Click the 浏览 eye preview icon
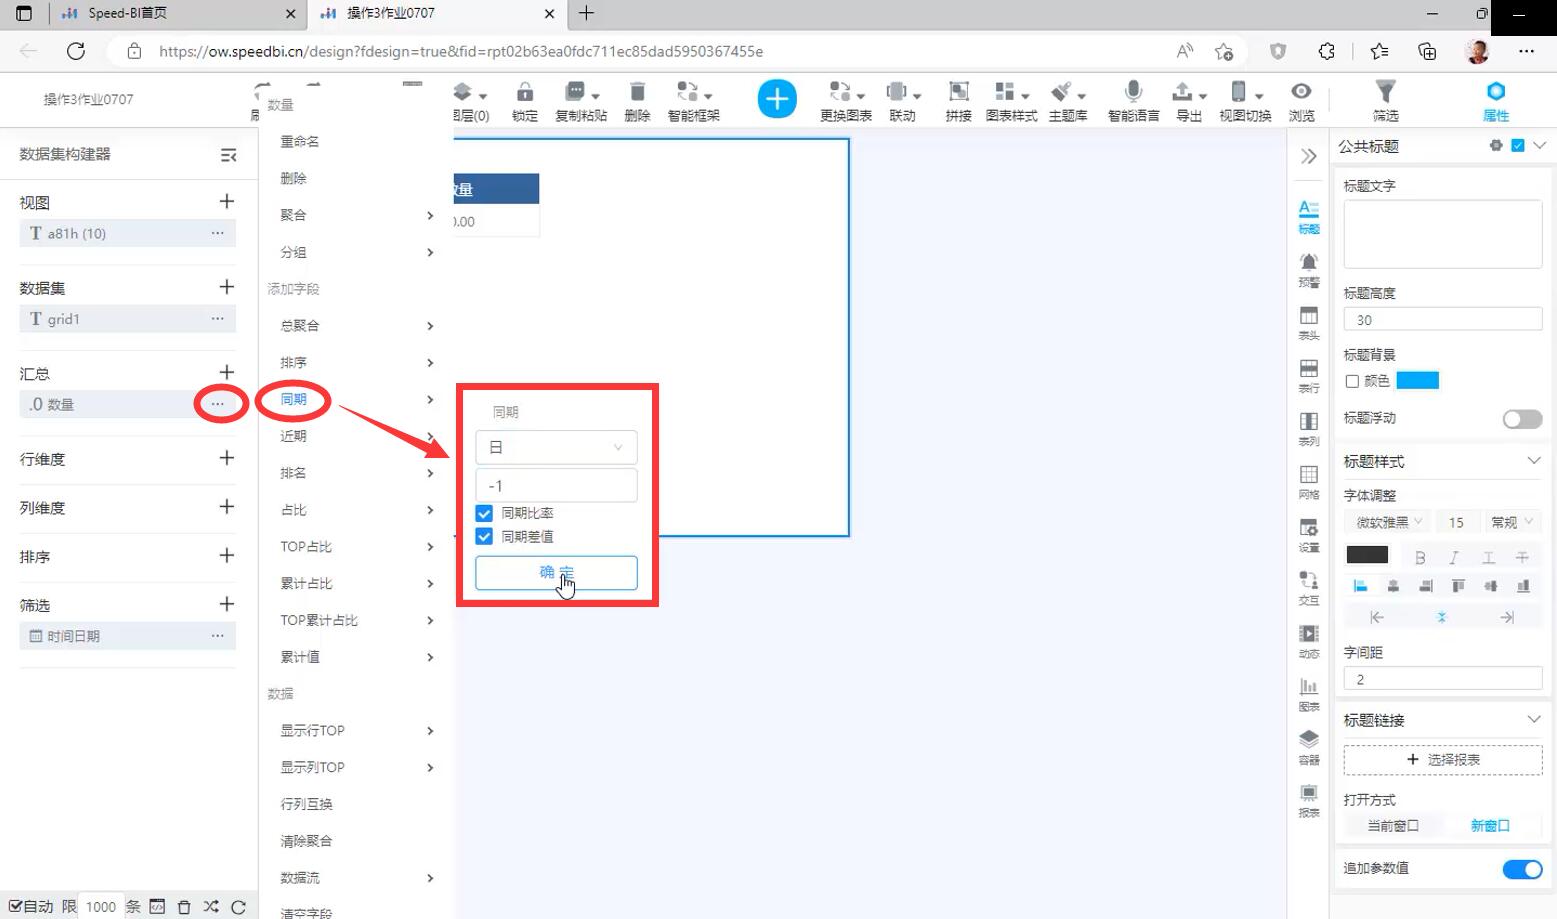The image size is (1557, 919). [x=1301, y=93]
